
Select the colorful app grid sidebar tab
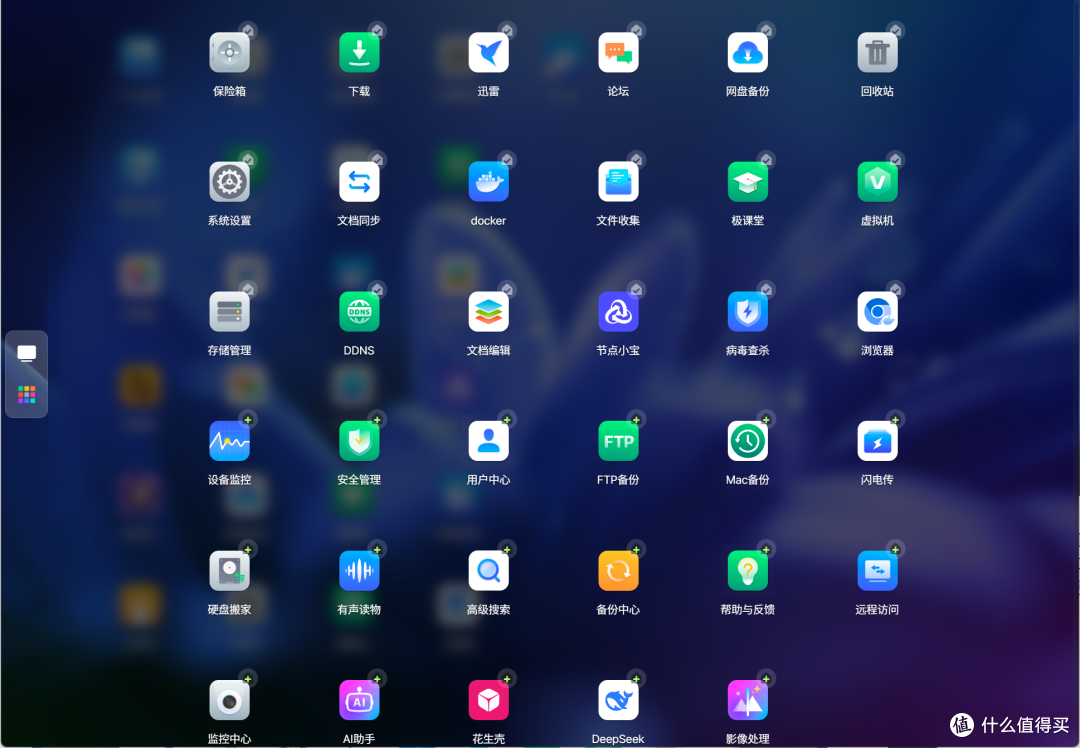point(27,395)
